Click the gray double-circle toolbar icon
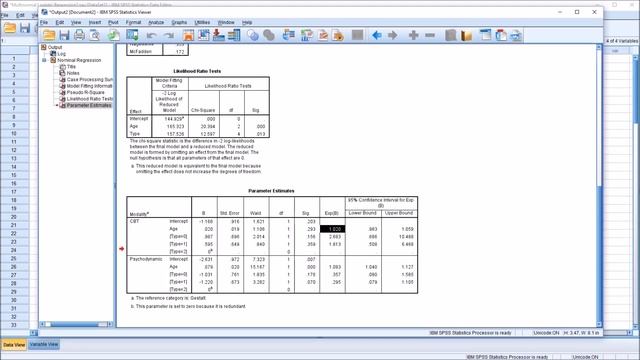 click(x=269, y=36)
